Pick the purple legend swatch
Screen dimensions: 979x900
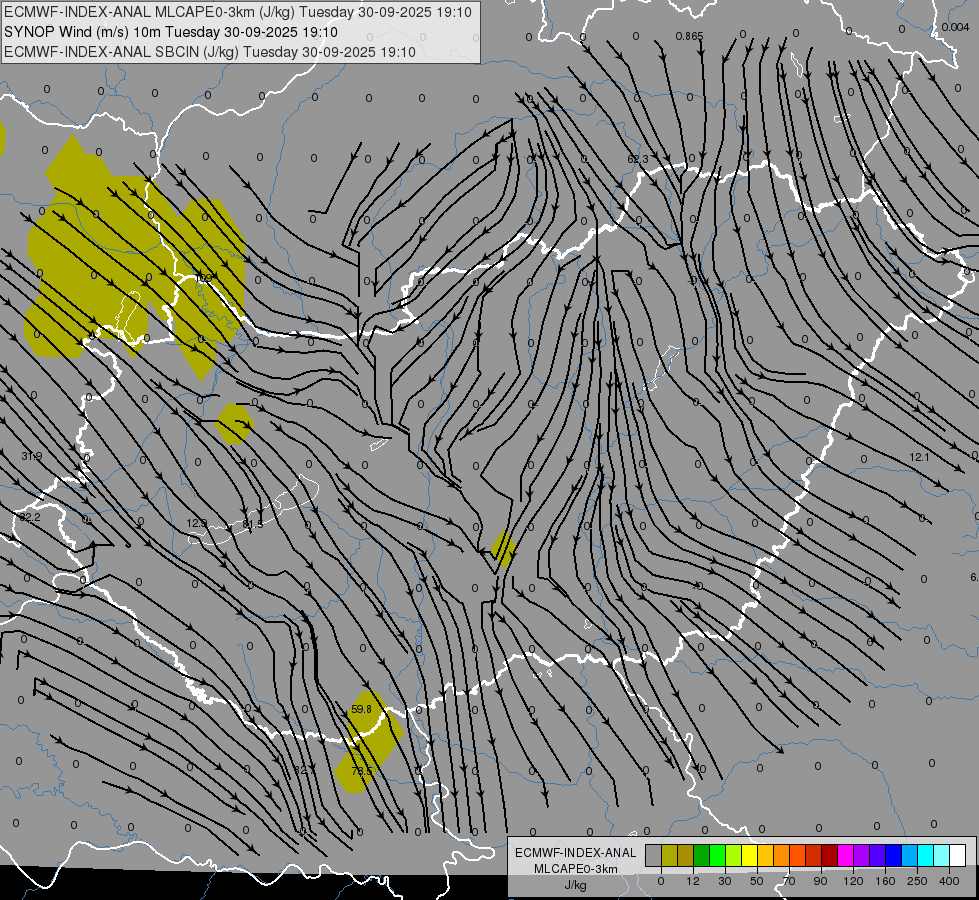pos(862,856)
